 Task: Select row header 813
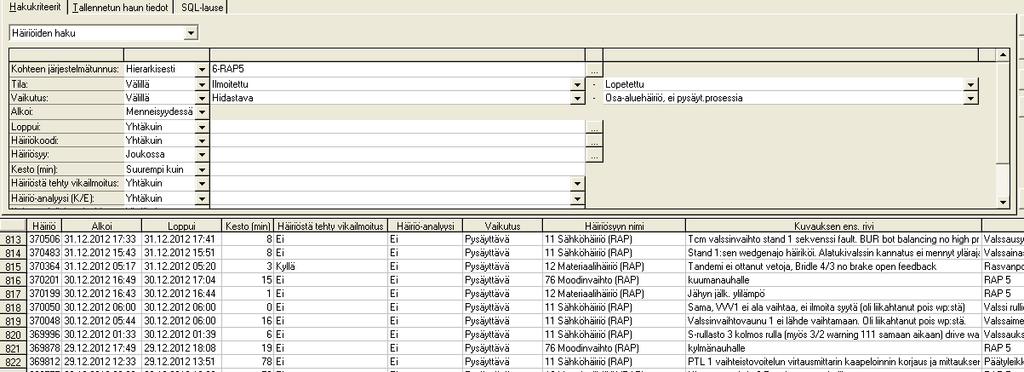click(x=13, y=239)
